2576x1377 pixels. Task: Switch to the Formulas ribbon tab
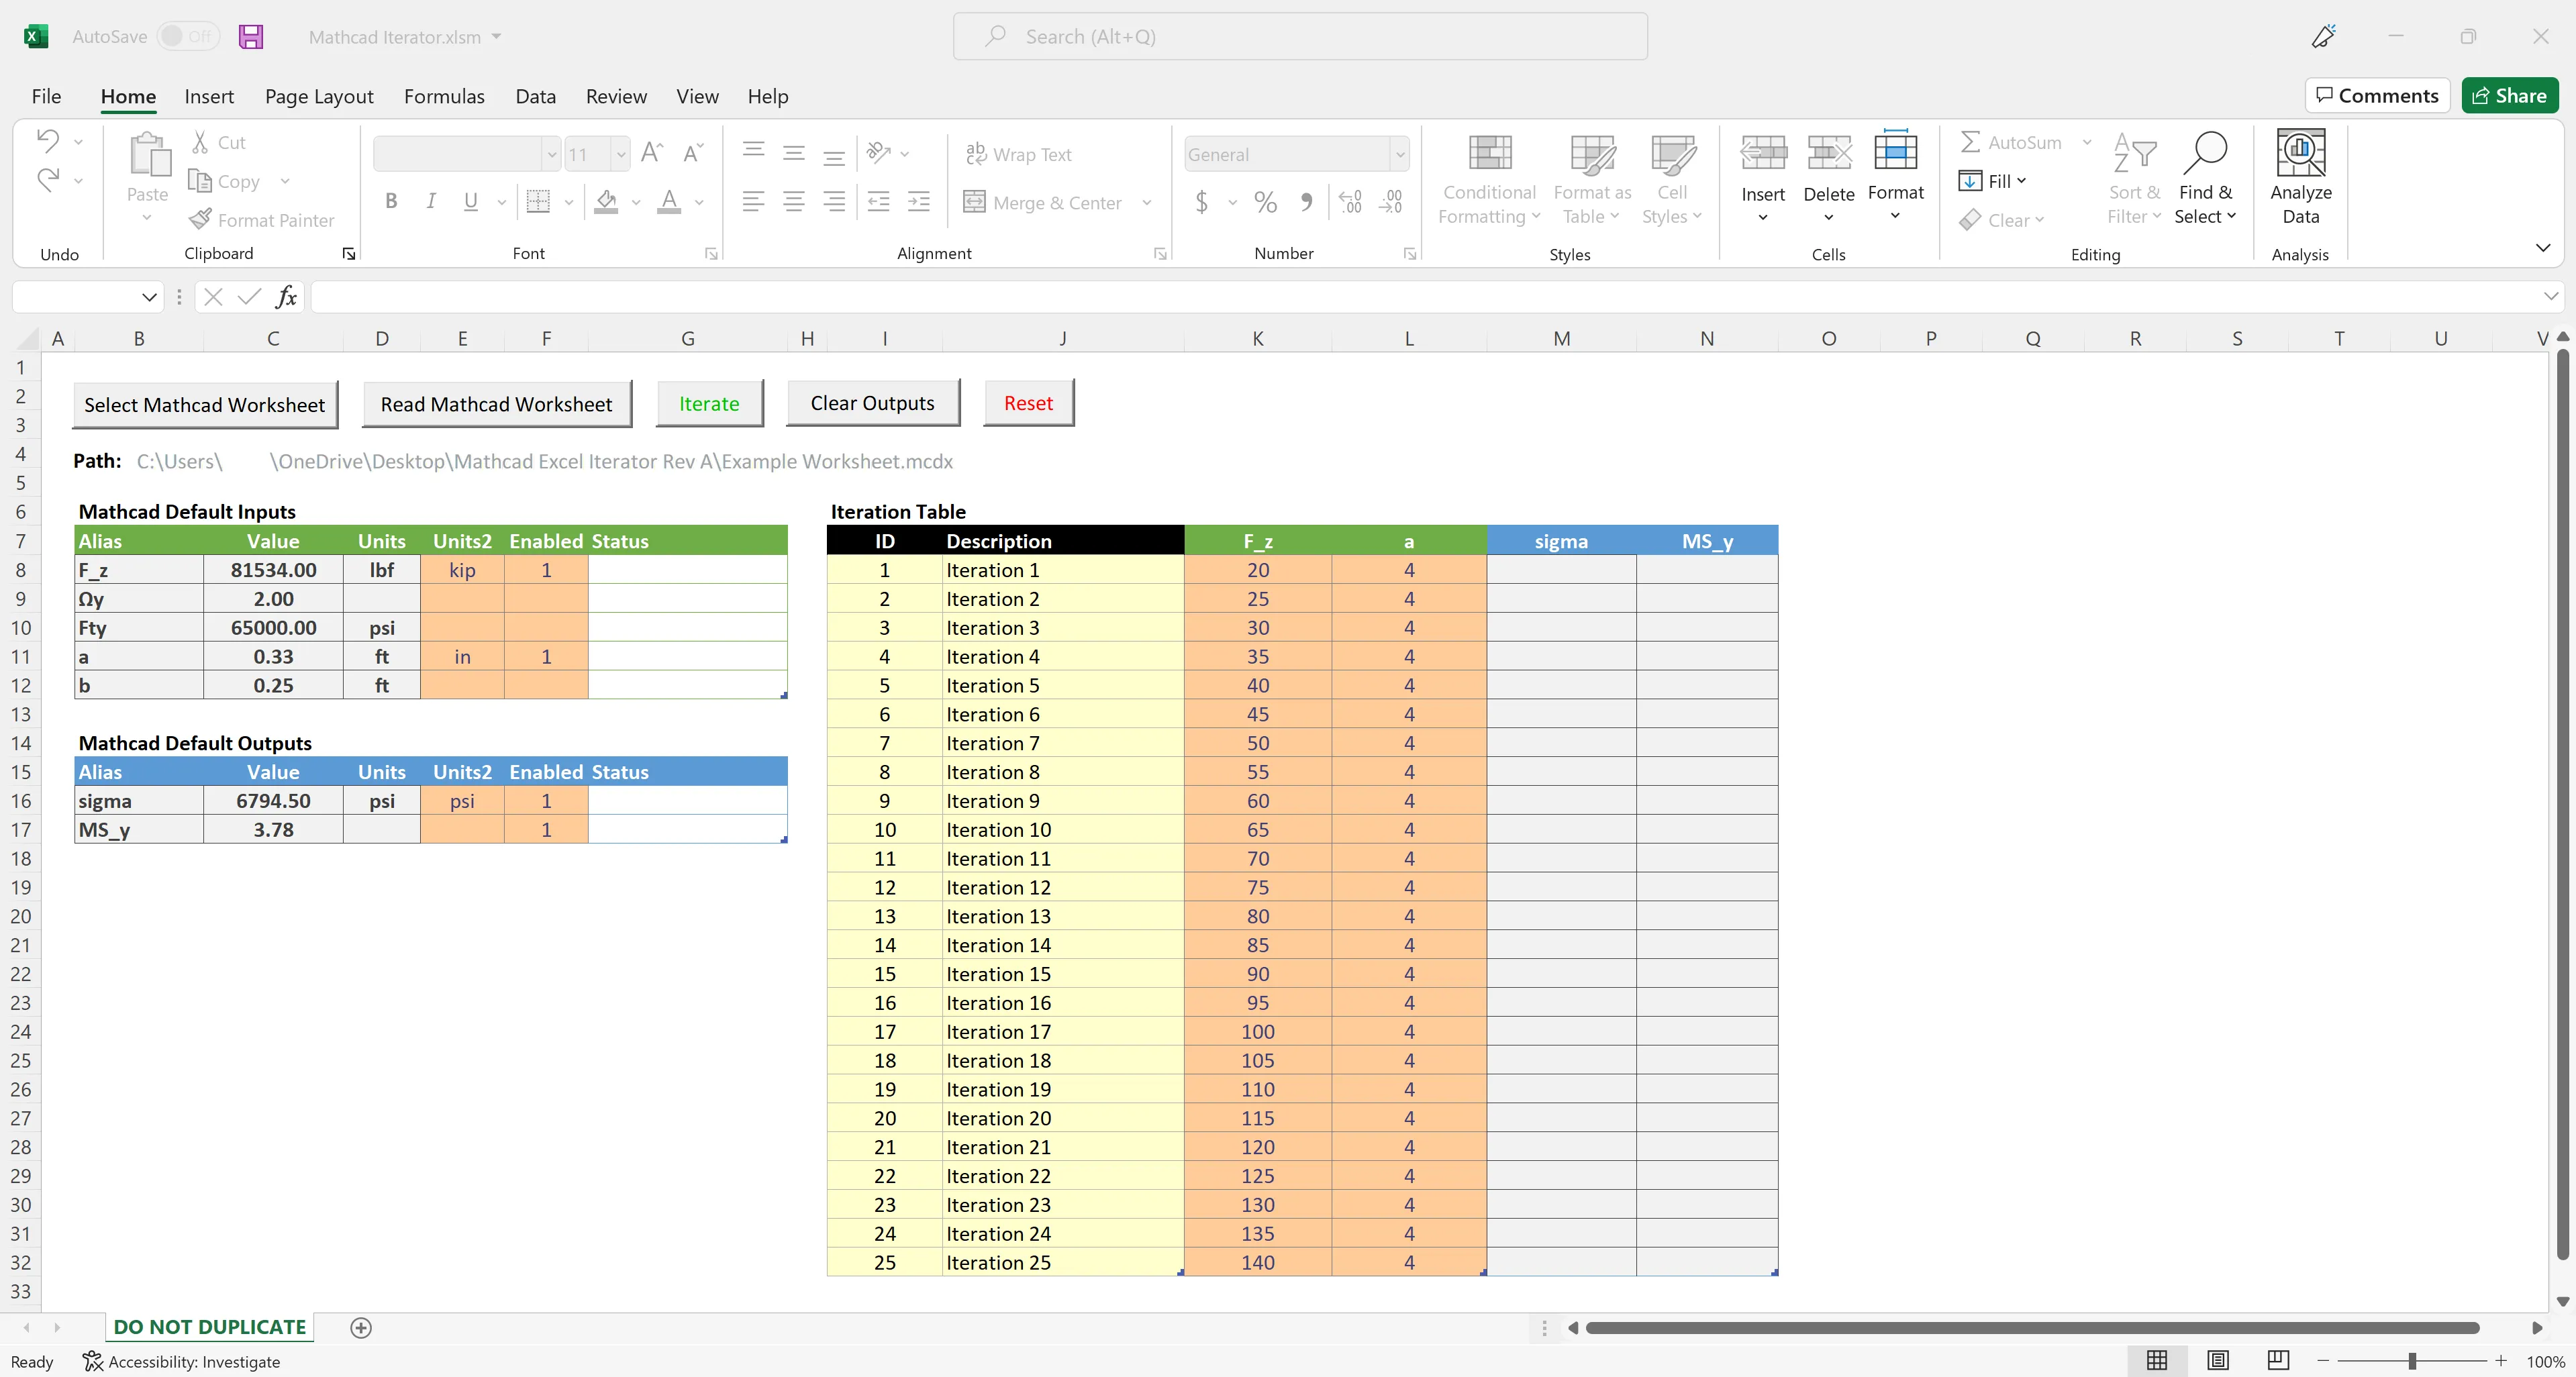444,96
